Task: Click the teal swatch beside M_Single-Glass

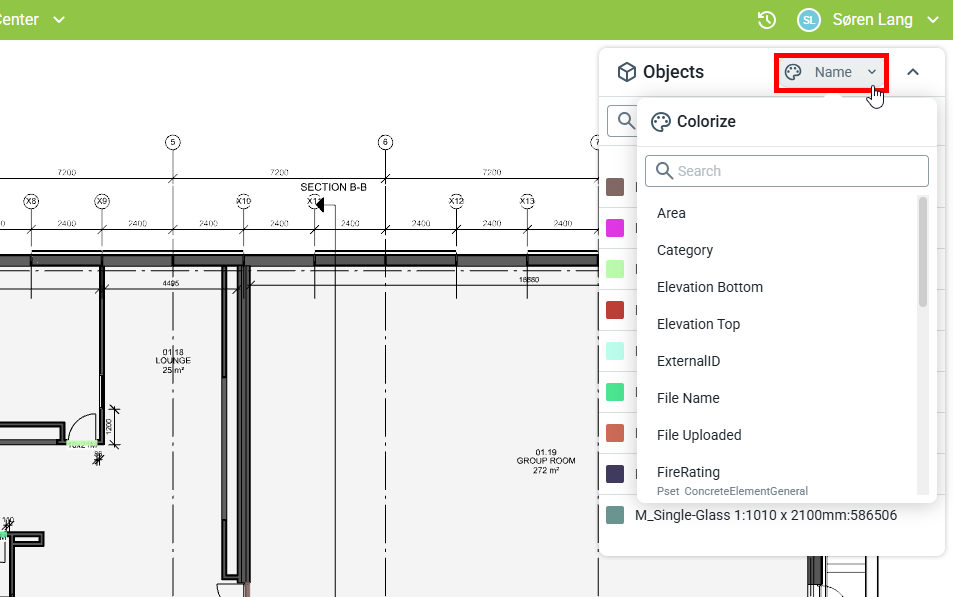Action: 615,515
